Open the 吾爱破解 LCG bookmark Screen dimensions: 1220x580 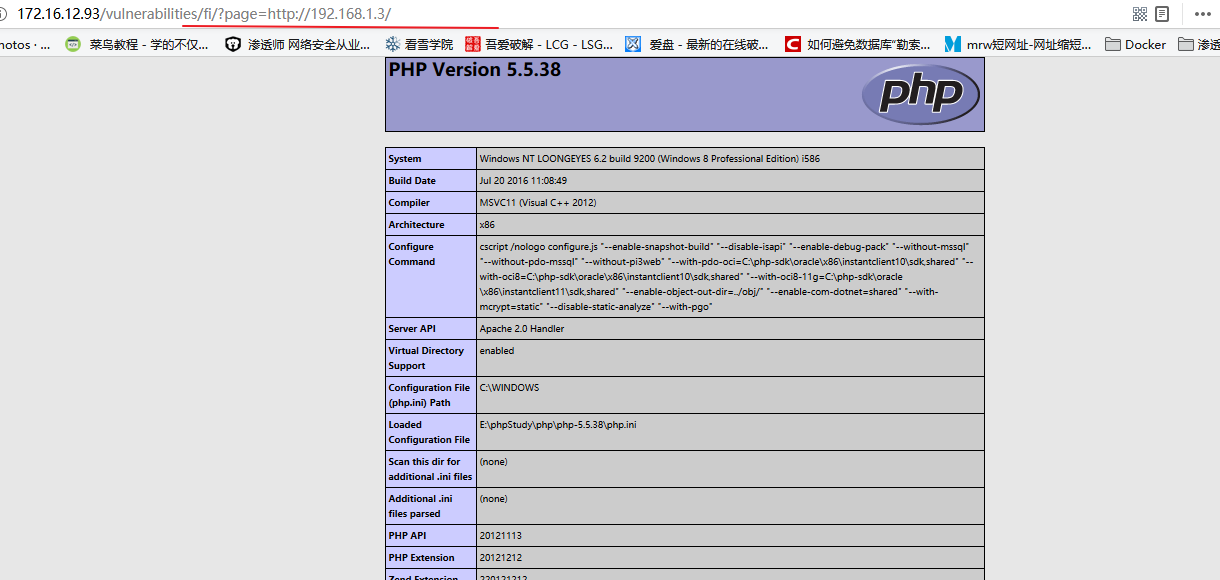tap(538, 44)
